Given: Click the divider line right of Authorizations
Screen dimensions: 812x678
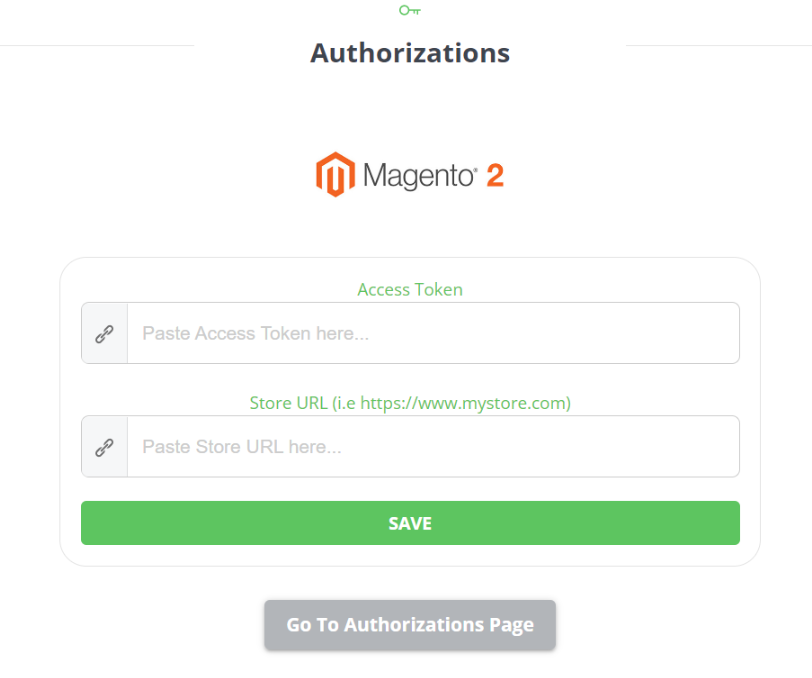Looking at the screenshot, I should coord(719,45).
